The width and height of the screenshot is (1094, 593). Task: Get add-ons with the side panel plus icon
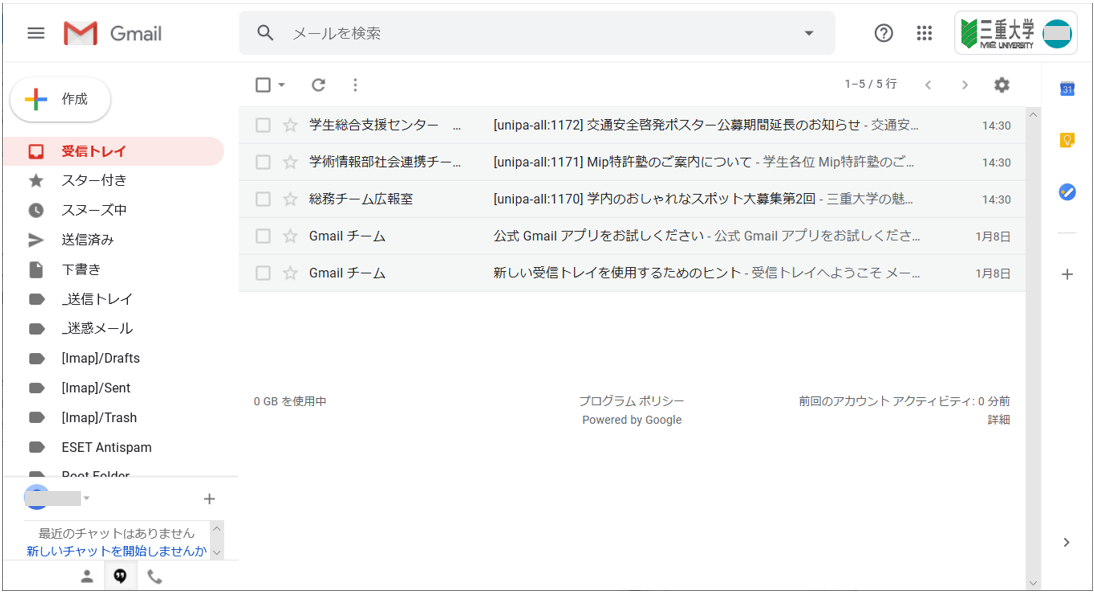pyautogui.click(x=1067, y=274)
